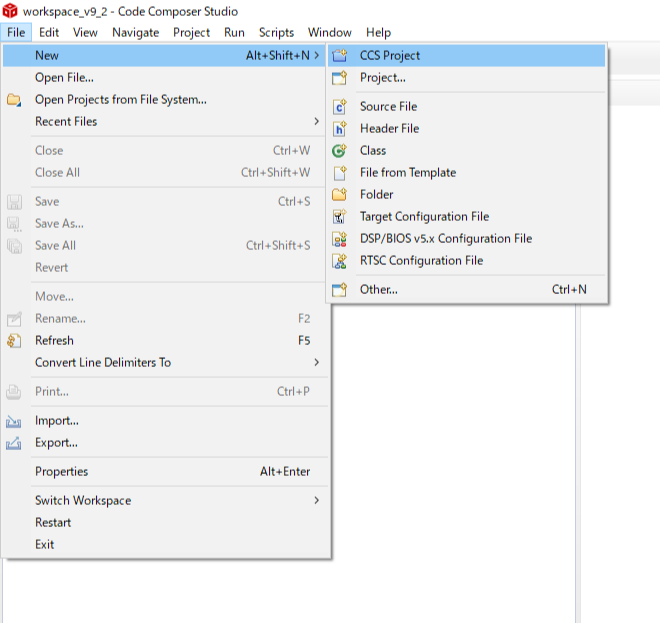Image resolution: width=660 pixels, height=623 pixels.
Task: Click the RTSC Configuration File icon
Action: (340, 261)
